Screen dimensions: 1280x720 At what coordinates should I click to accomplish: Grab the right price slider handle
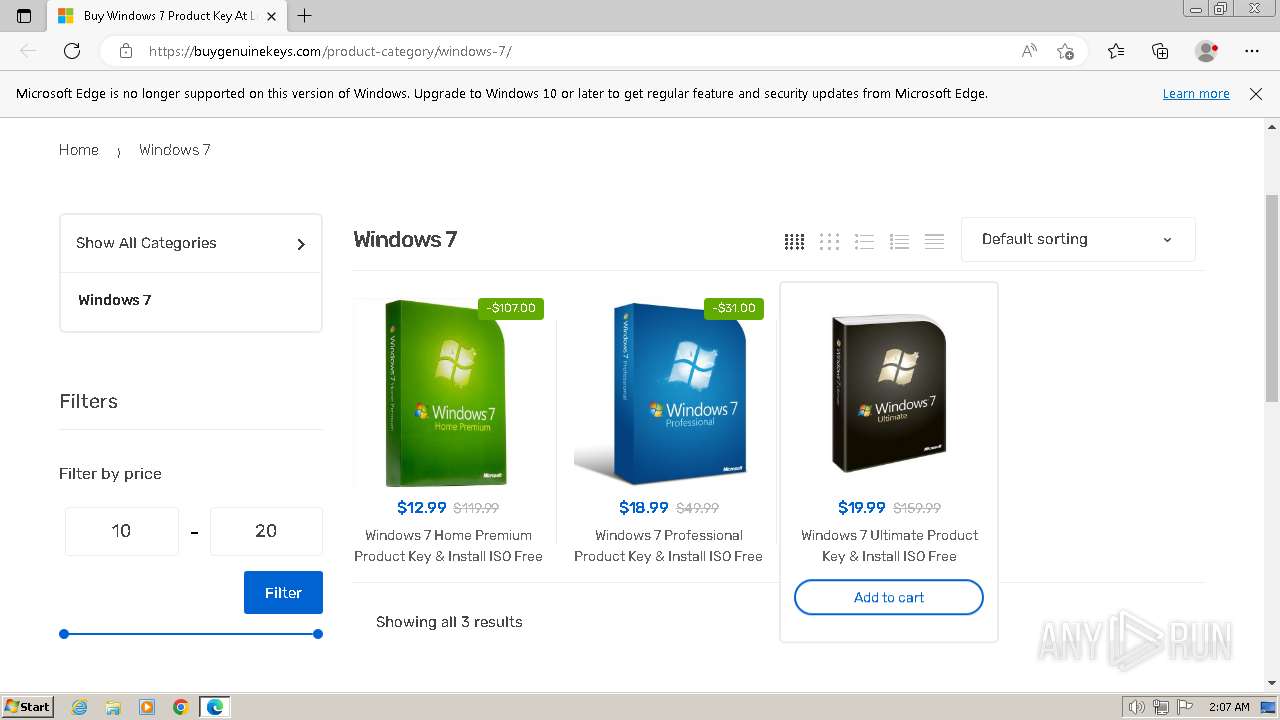coord(318,634)
